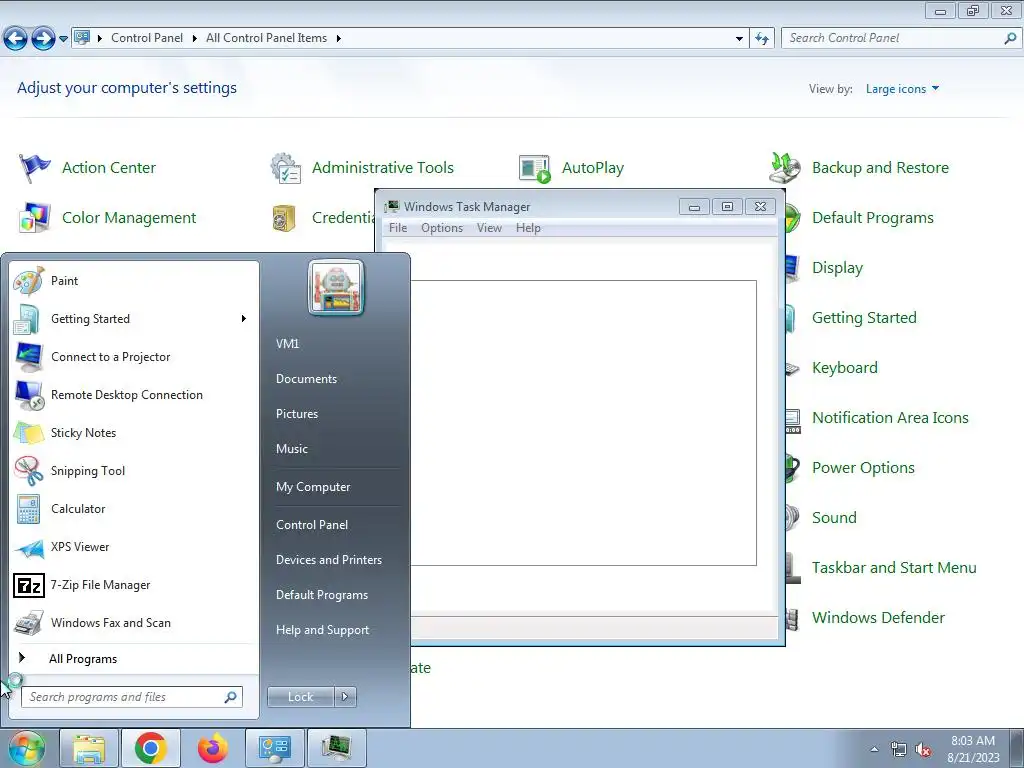
Task: Click the Lock button
Action: point(300,697)
